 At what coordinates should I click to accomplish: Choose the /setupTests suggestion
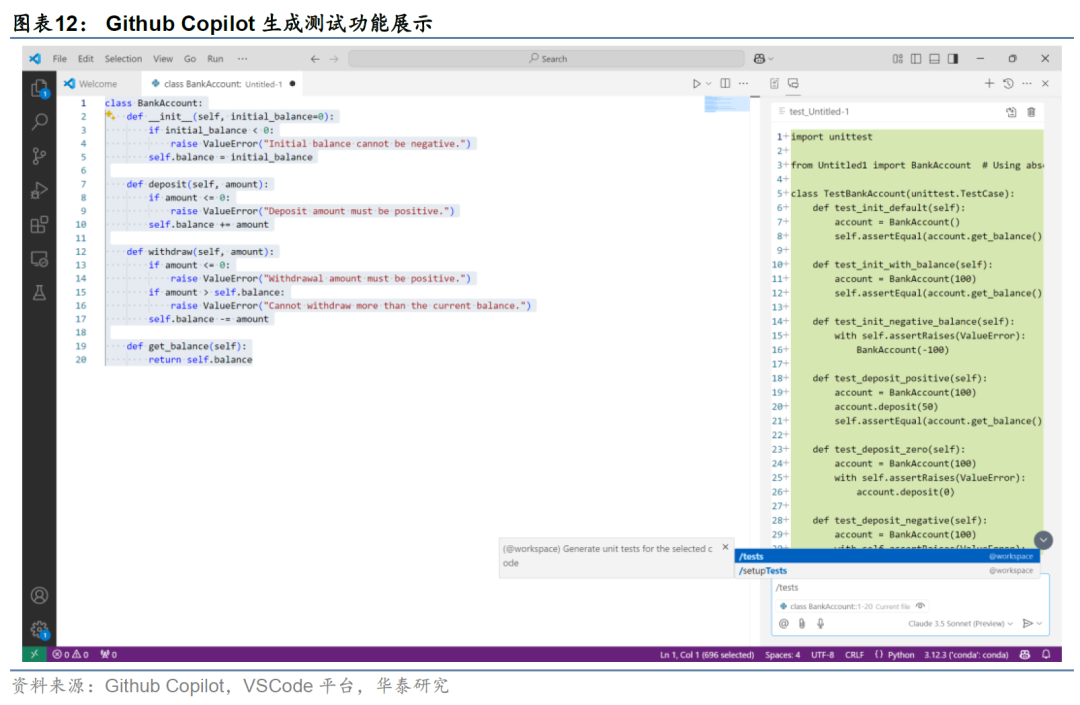tap(764, 571)
